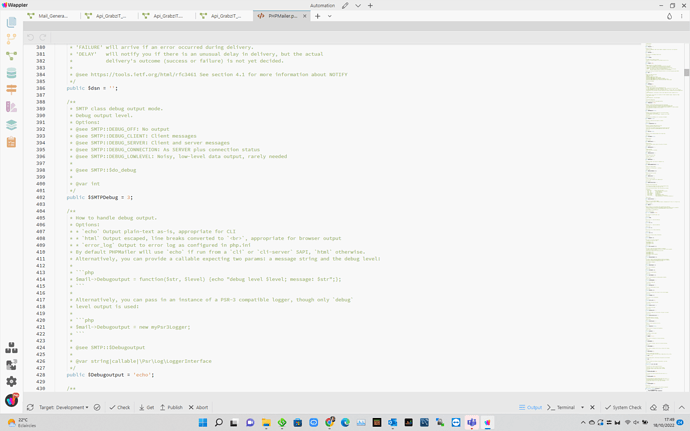This screenshot has width=690, height=431.
Task: Click the Abort button
Action: [x=198, y=407]
